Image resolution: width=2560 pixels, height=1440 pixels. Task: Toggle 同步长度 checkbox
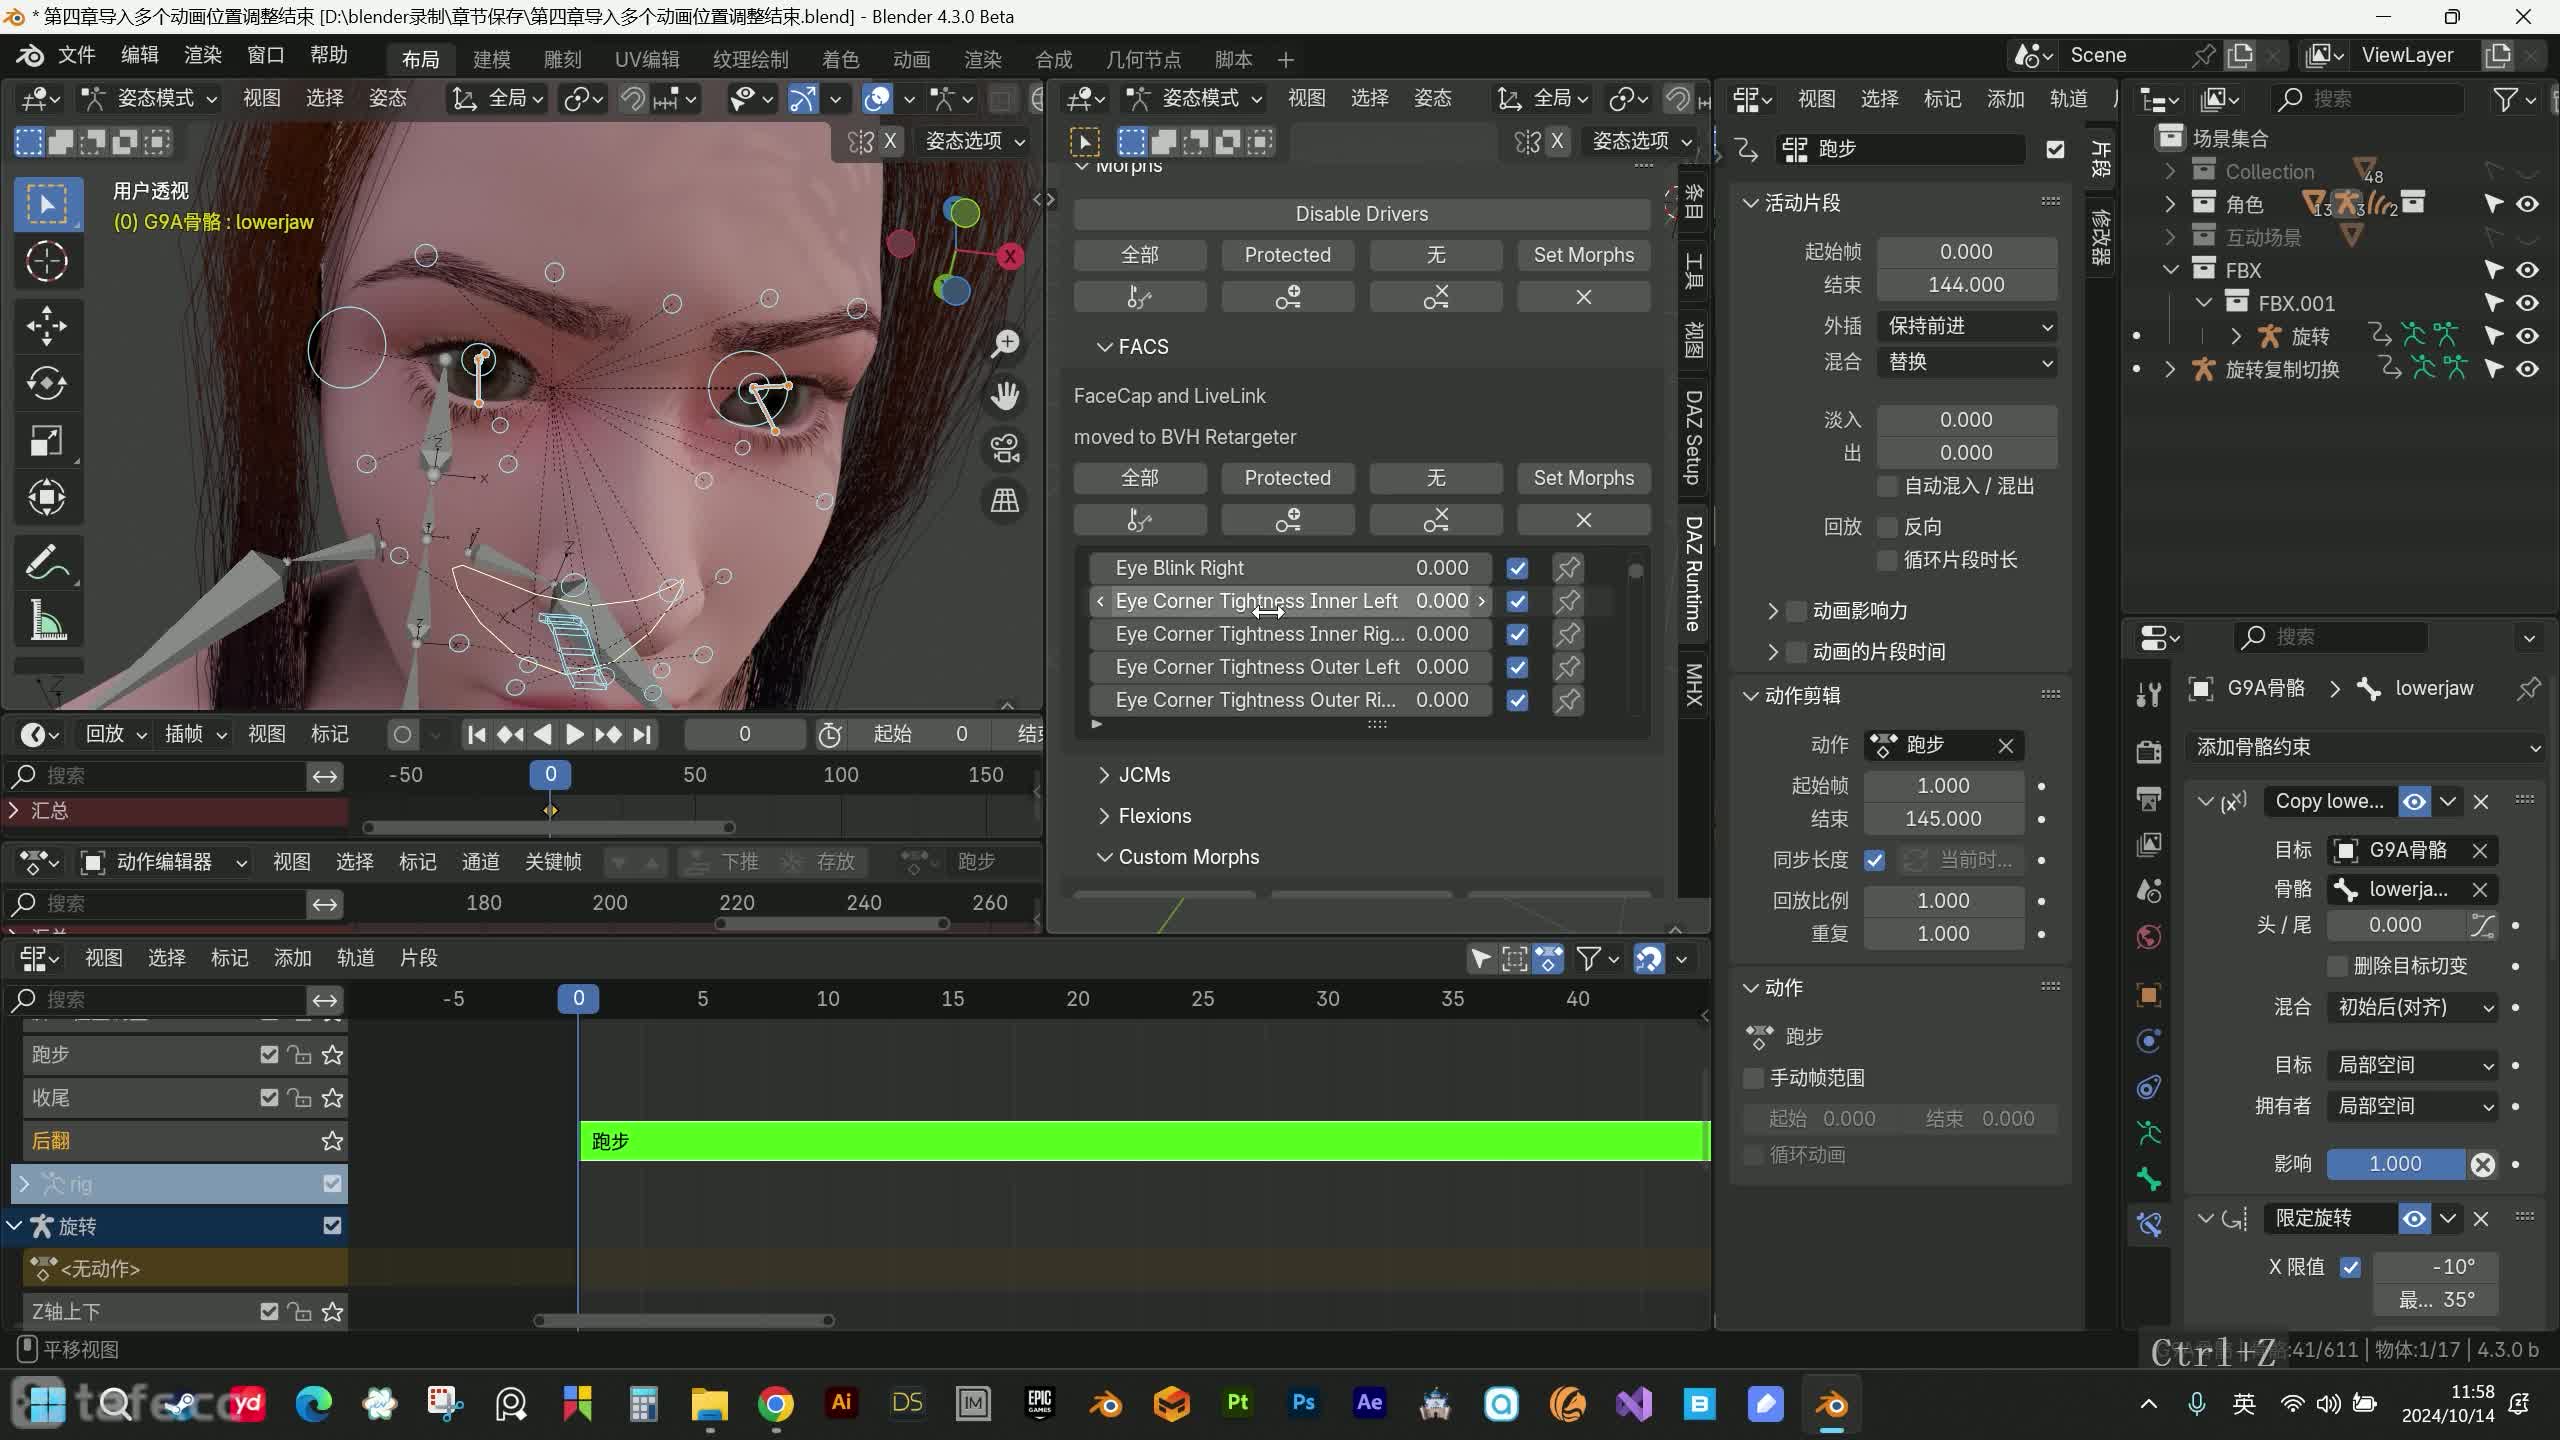click(1875, 860)
